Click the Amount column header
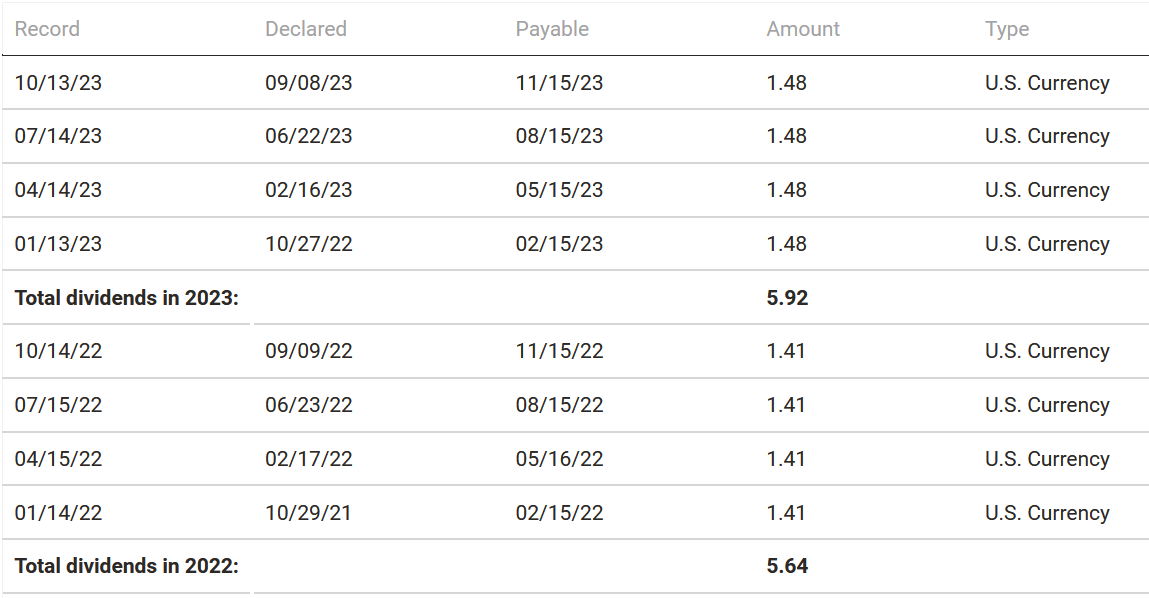 pyautogui.click(x=803, y=29)
